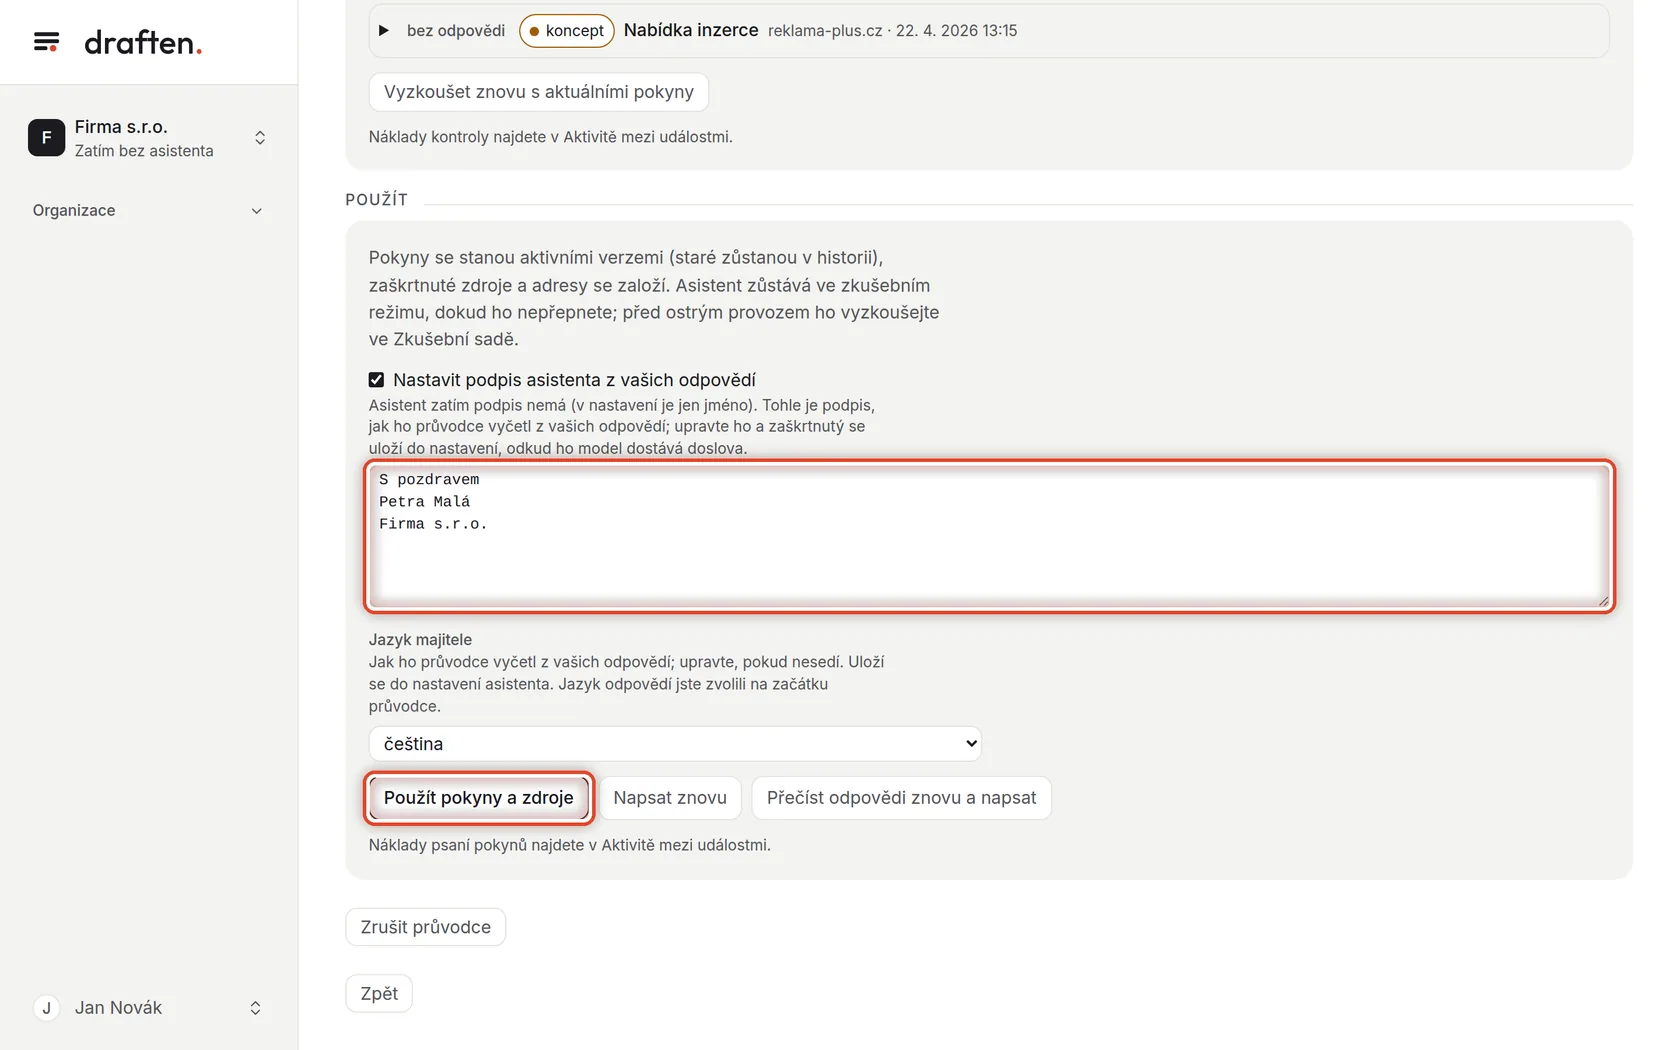Click 'Napsat znovu' button
The image size is (1680, 1050).
tap(670, 798)
